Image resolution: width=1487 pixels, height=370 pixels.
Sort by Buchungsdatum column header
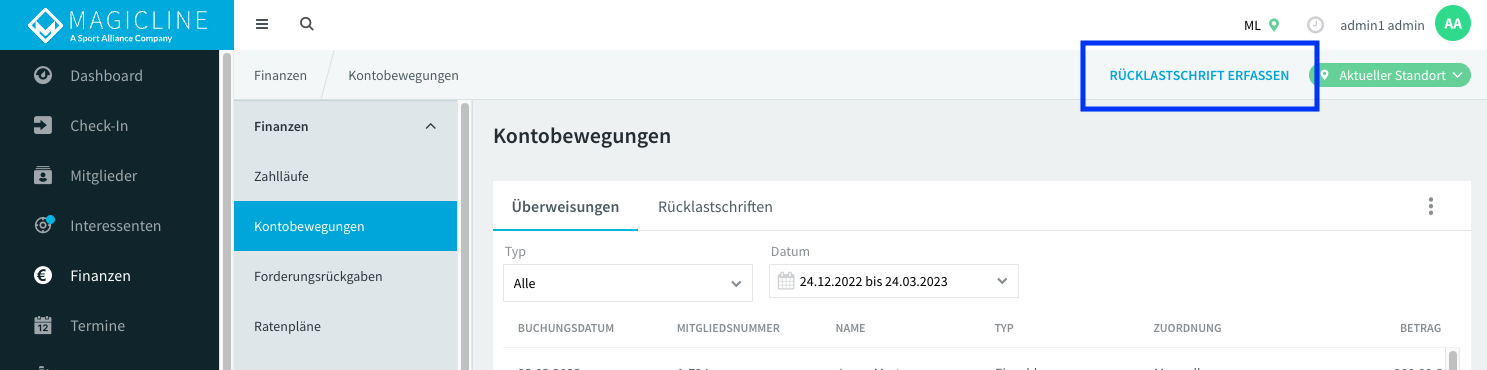point(565,328)
